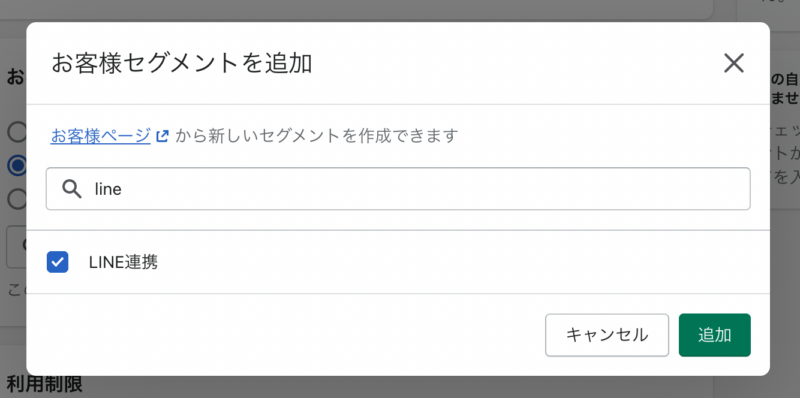This screenshot has width=800, height=398.
Task: Click the topmost dimmed radio button behind dialog
Action: tap(17, 132)
